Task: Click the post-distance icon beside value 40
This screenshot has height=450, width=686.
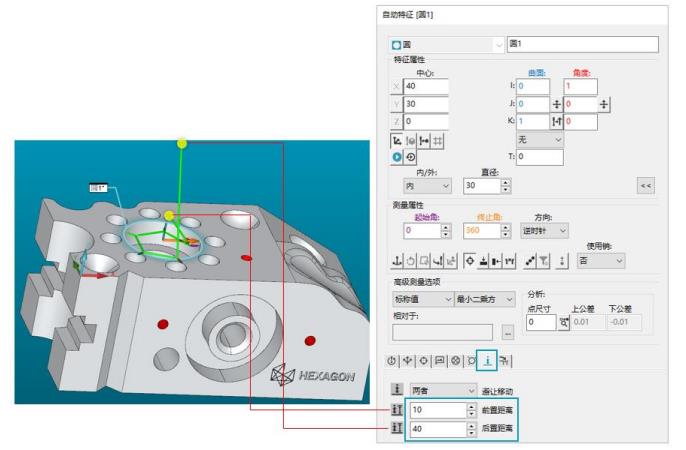Action: click(397, 429)
